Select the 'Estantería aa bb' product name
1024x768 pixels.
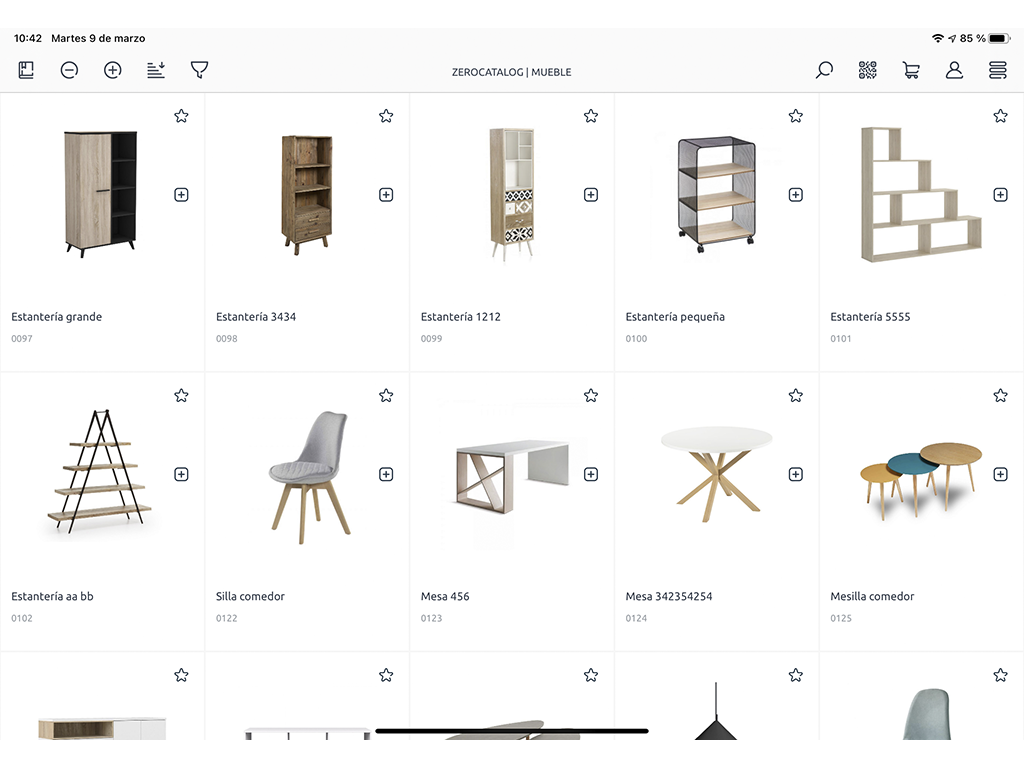pyautogui.click(x=52, y=596)
